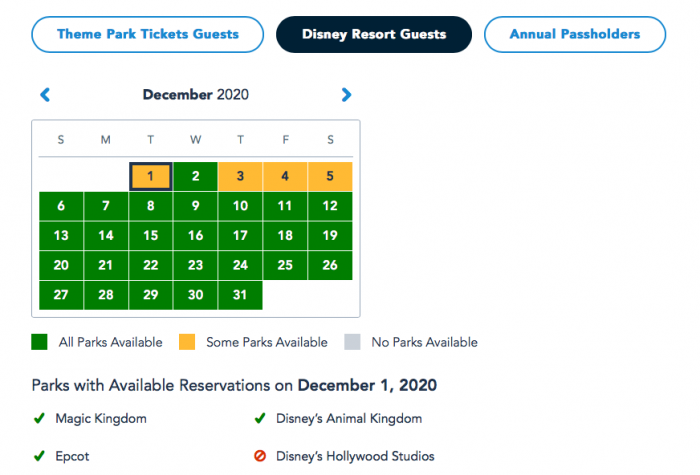Screen dimensions: 700x475
Task: Click checkmark next to Disney's Animal Kingdom
Action: [260, 418]
